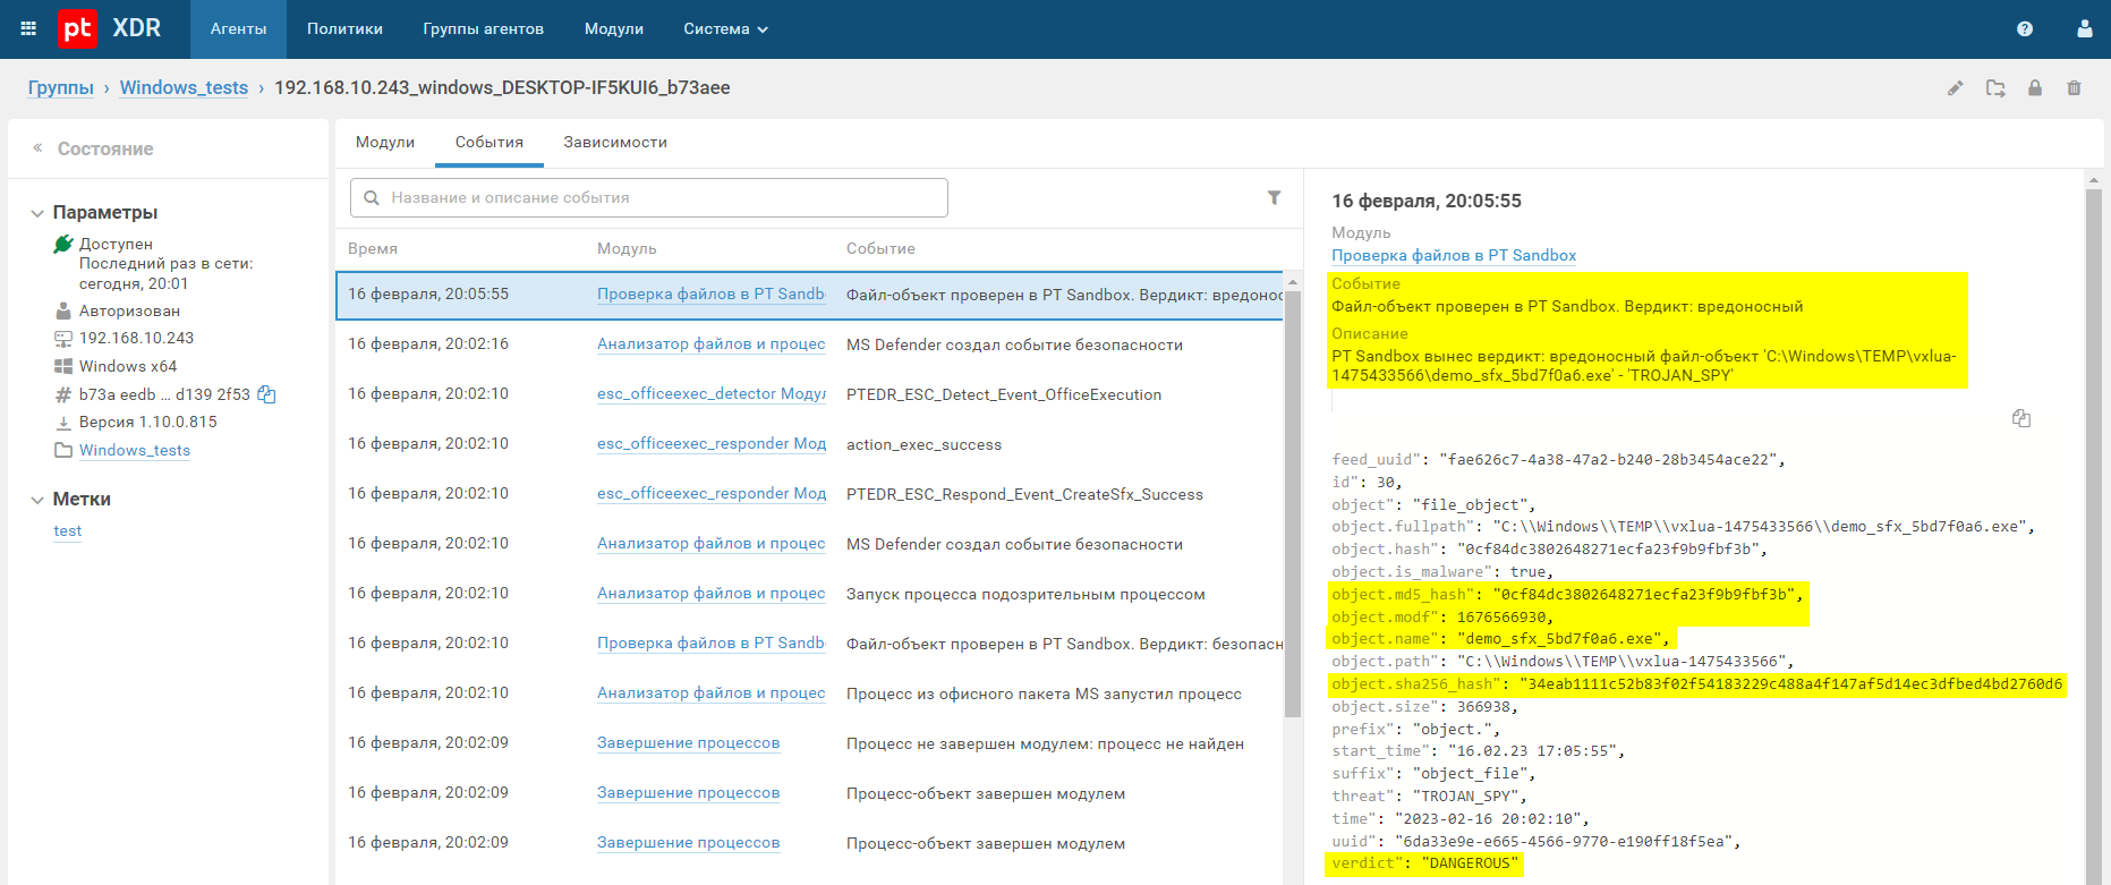Image resolution: width=2111 pixels, height=885 pixels.
Task: Collapse the Состояние side panel
Action: click(38, 148)
